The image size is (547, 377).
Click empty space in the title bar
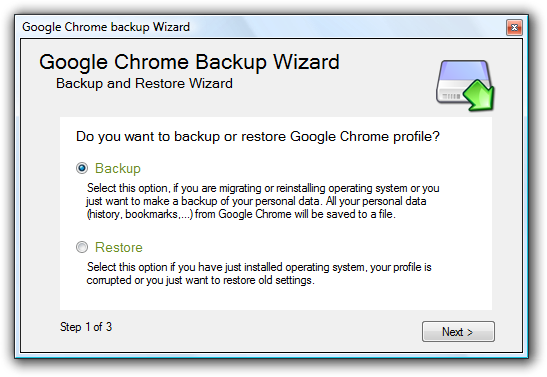coord(345,27)
